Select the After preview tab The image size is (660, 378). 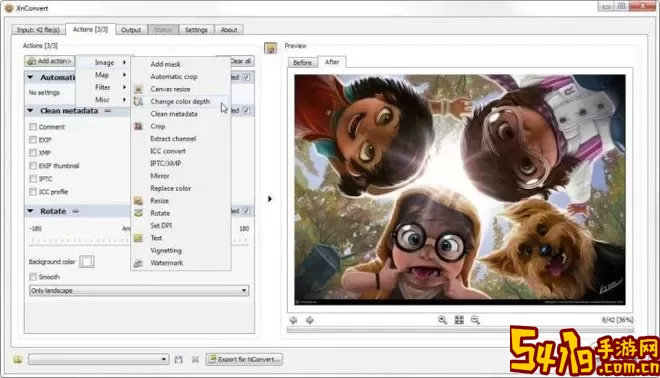pos(332,62)
